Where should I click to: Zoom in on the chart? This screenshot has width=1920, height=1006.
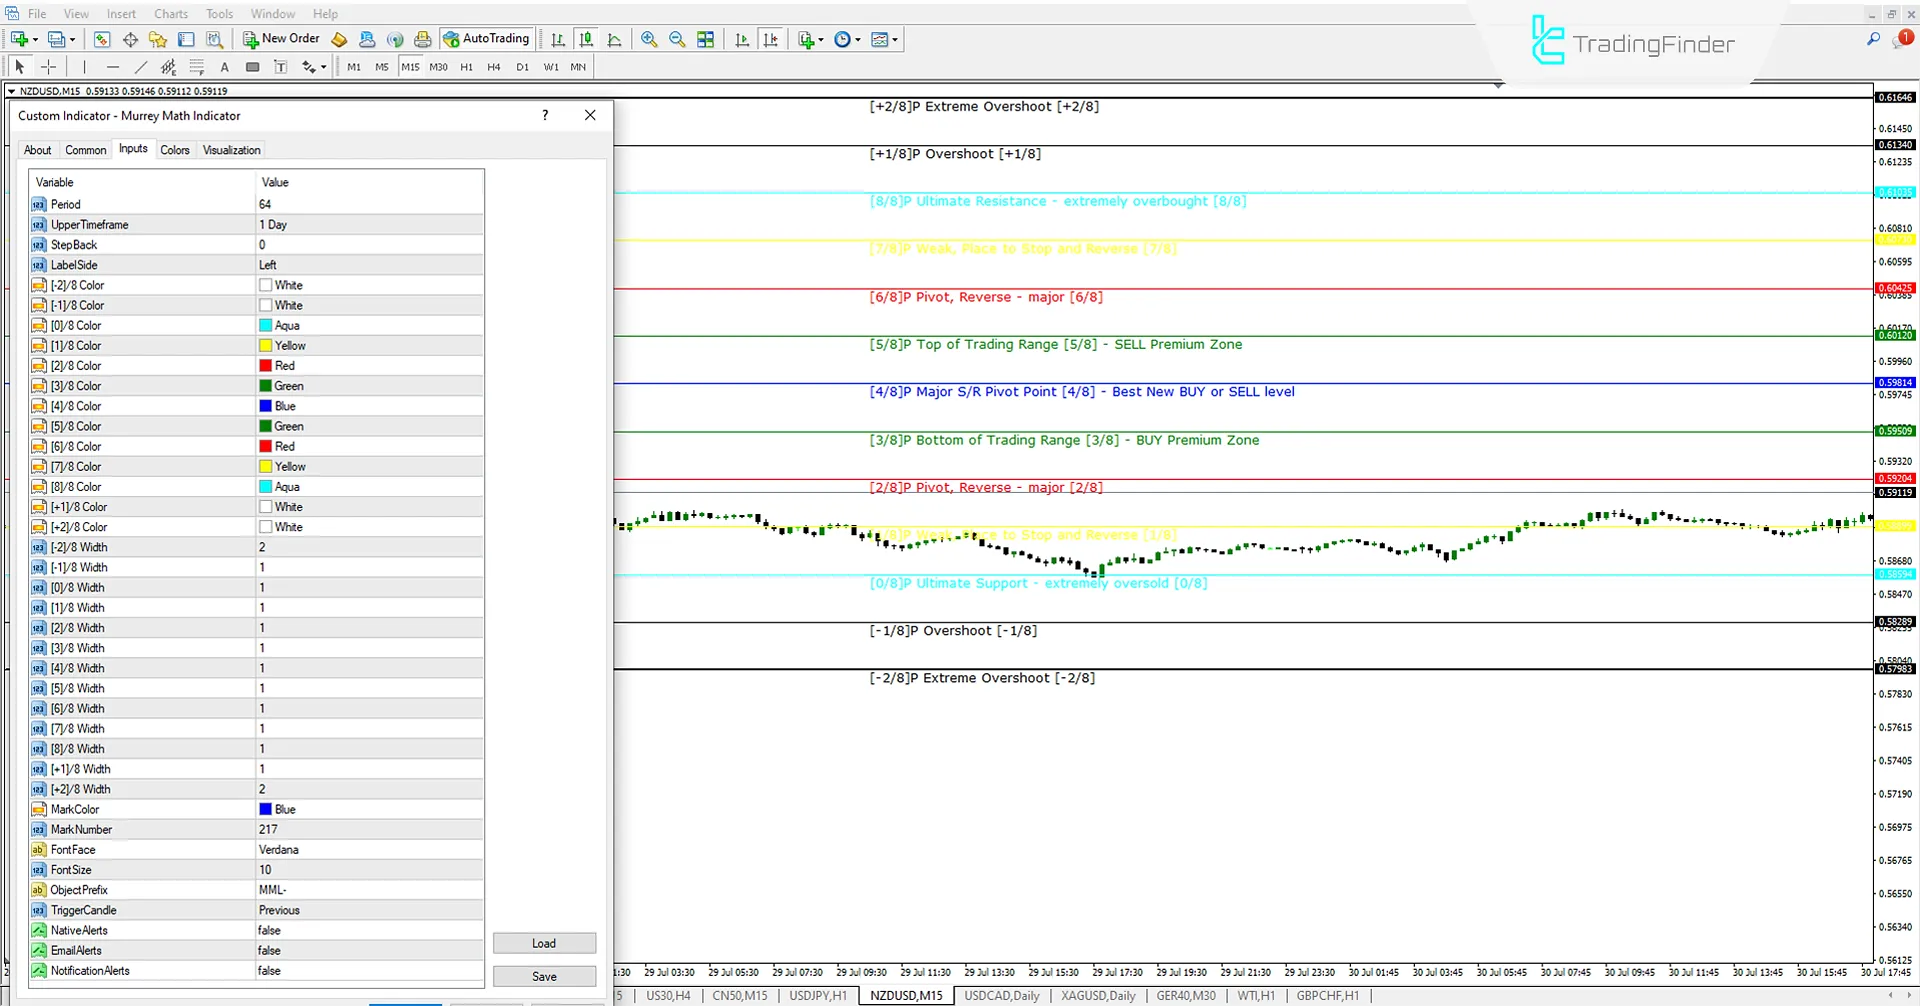pos(649,39)
